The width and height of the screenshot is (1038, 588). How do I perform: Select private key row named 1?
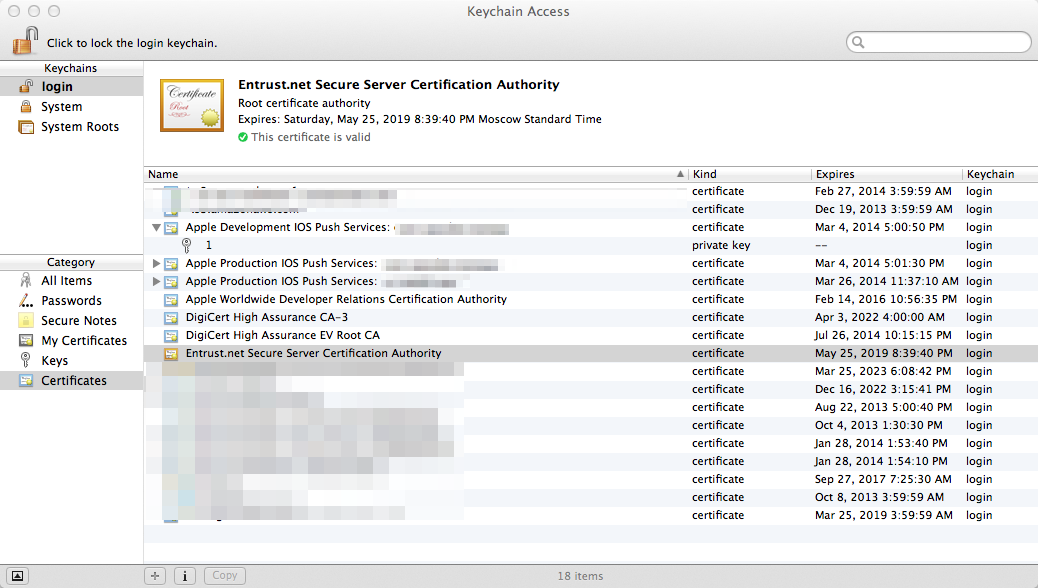590,245
